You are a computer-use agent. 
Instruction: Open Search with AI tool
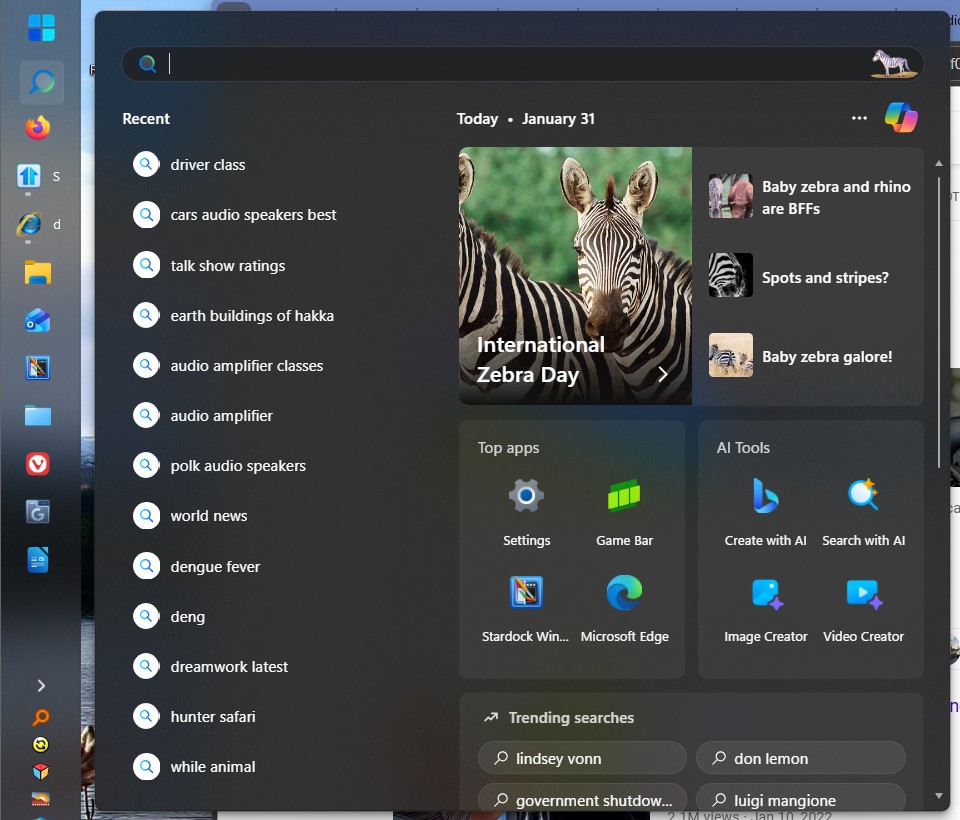coord(863,512)
